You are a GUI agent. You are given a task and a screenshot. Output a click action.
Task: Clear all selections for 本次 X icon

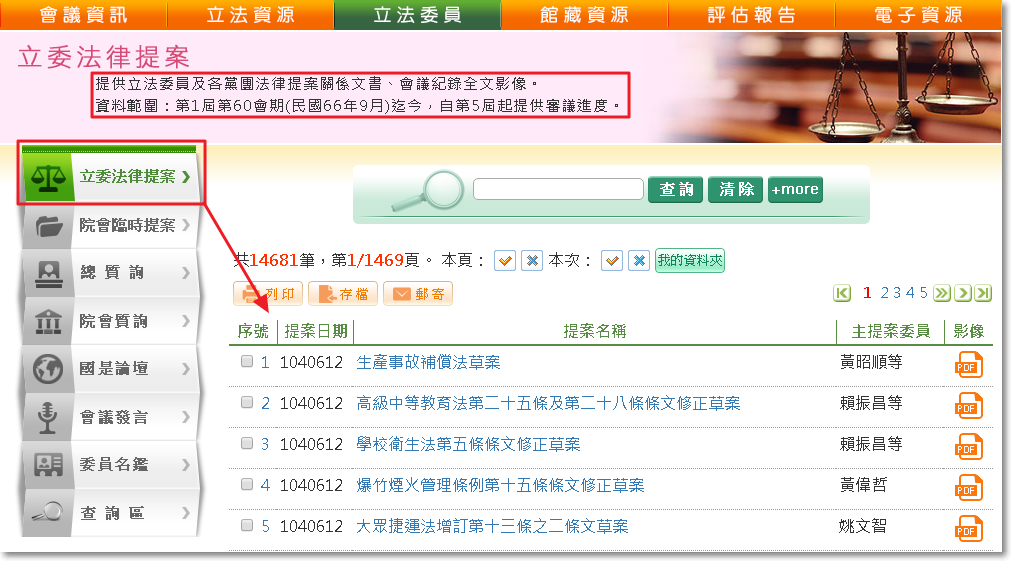click(639, 261)
